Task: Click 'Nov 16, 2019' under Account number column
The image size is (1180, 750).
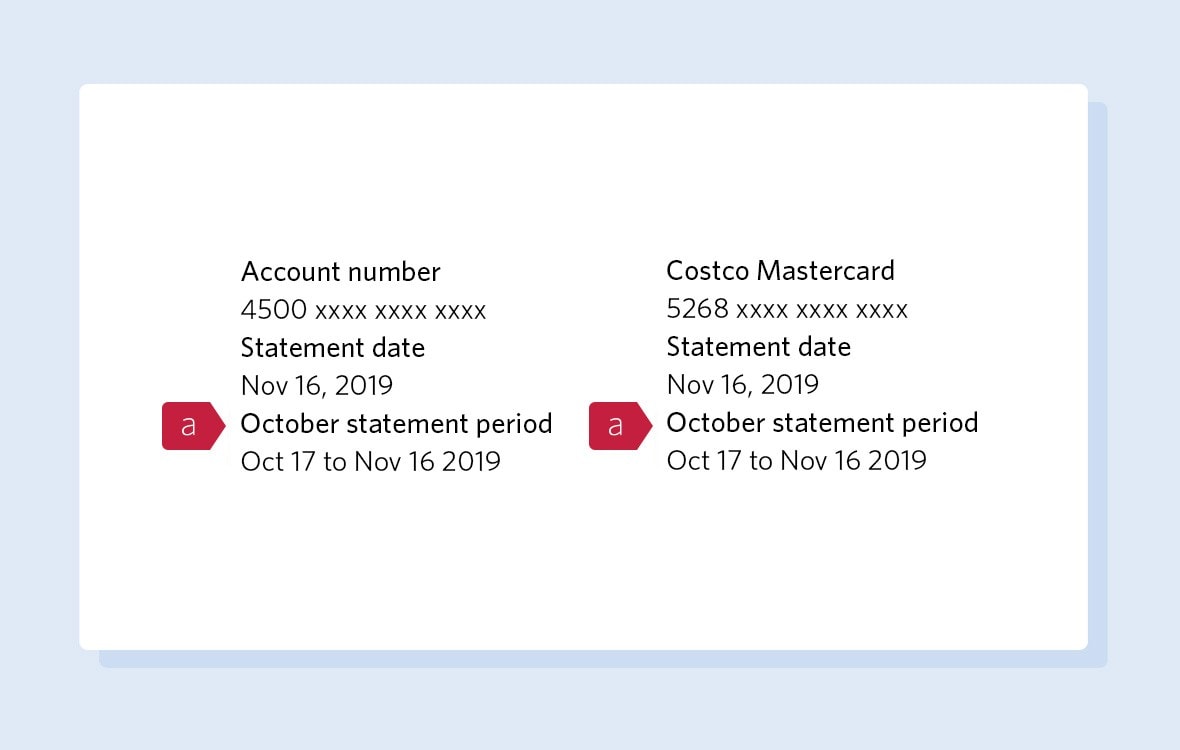Action: [x=317, y=385]
